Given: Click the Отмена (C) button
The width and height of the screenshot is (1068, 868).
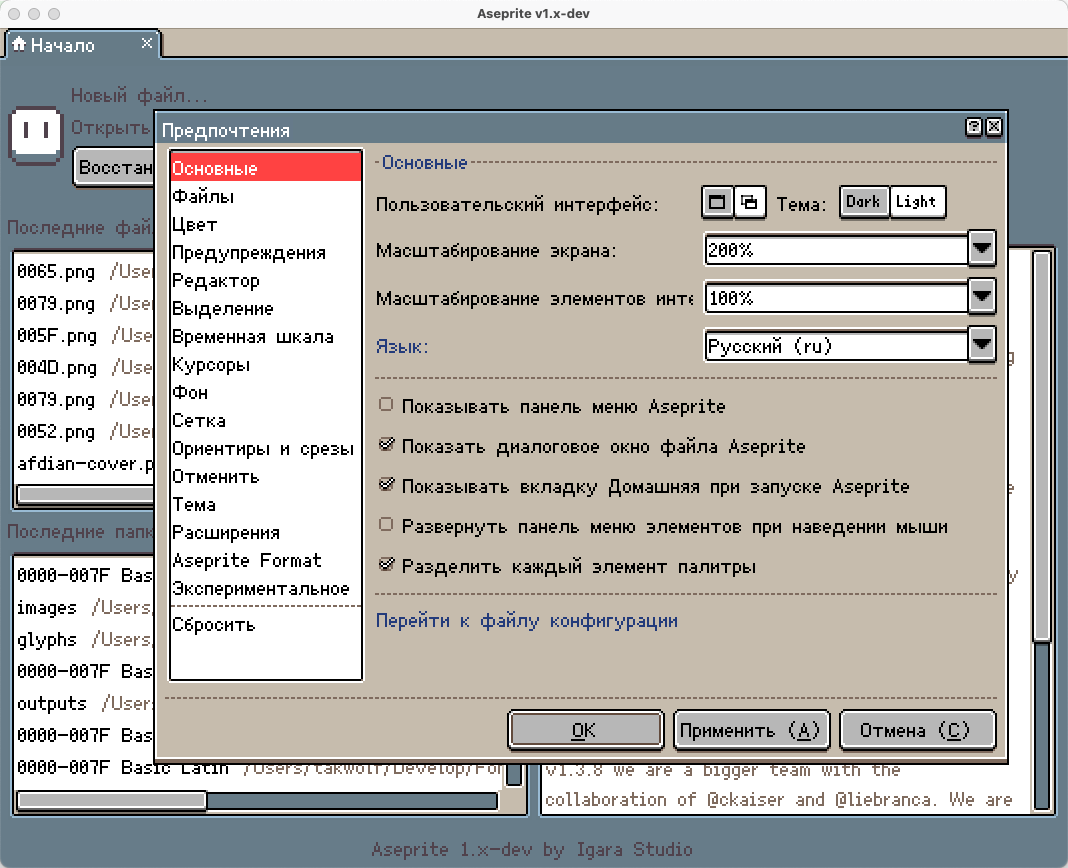Looking at the screenshot, I should [917, 730].
